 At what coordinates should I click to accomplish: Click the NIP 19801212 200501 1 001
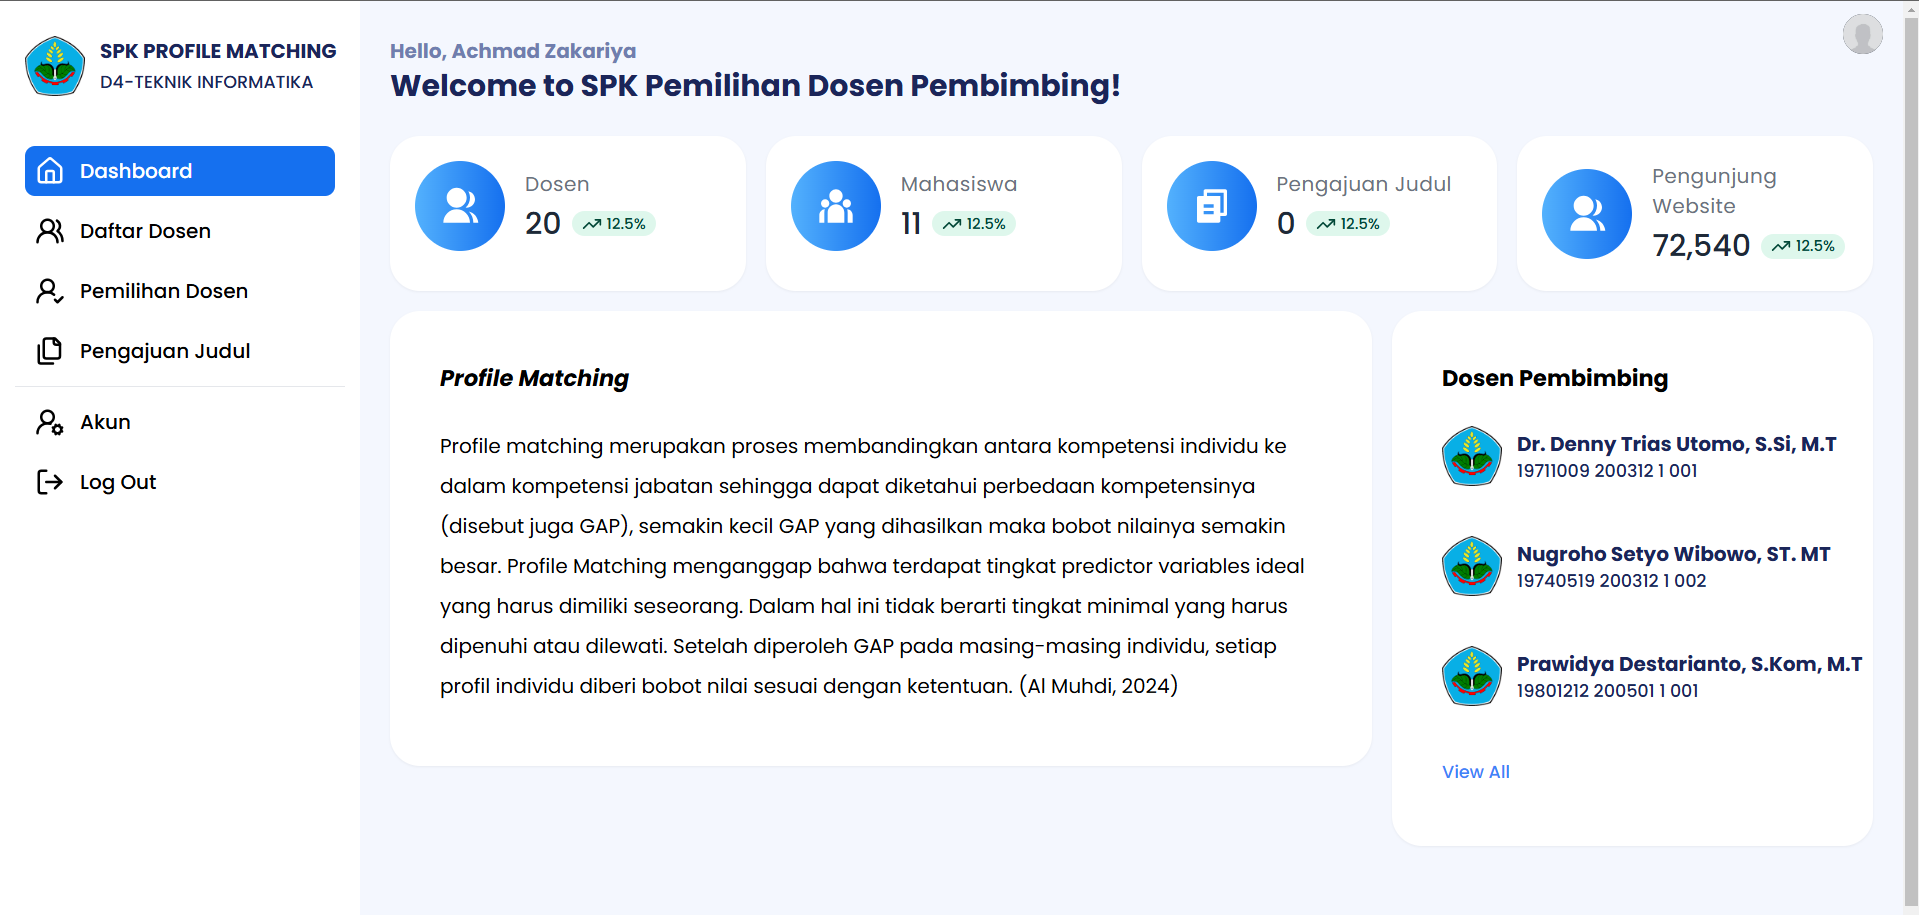point(1608,691)
